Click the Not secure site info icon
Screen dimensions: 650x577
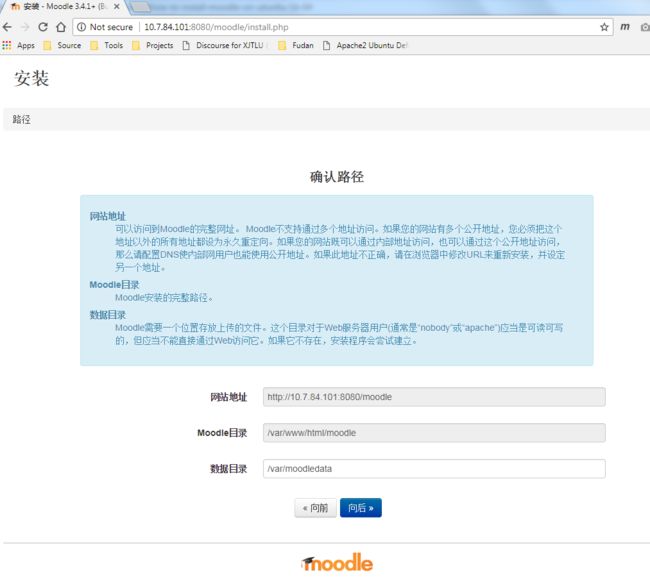(x=82, y=27)
